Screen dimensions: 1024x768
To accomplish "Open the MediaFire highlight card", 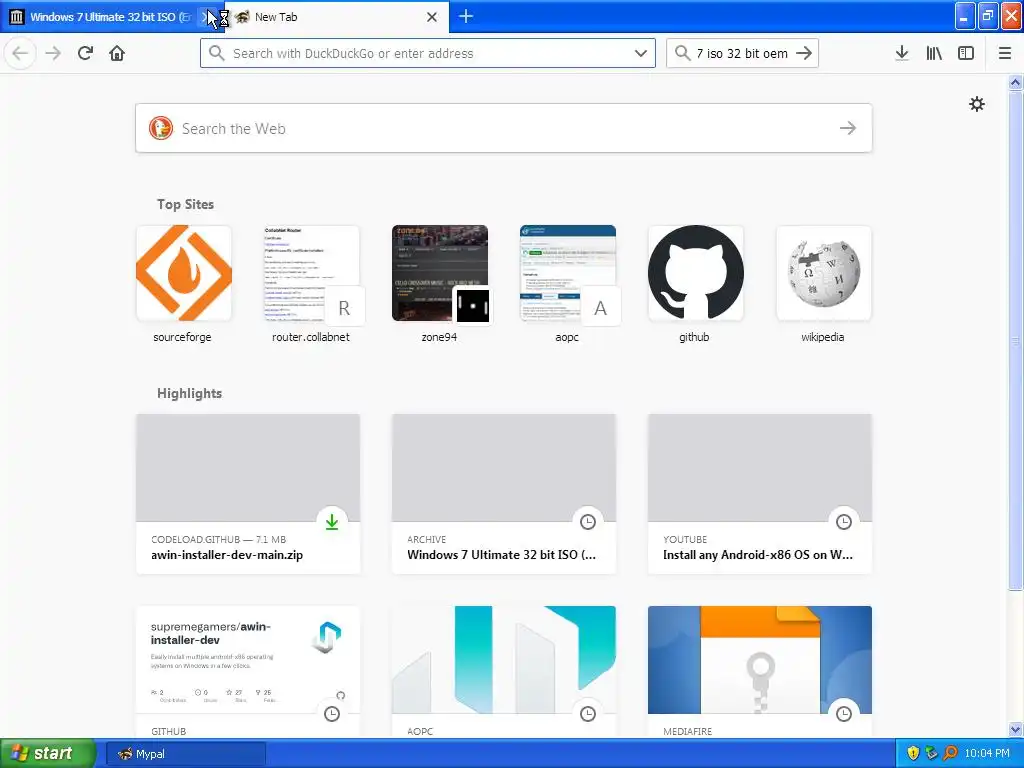I will click(760, 671).
